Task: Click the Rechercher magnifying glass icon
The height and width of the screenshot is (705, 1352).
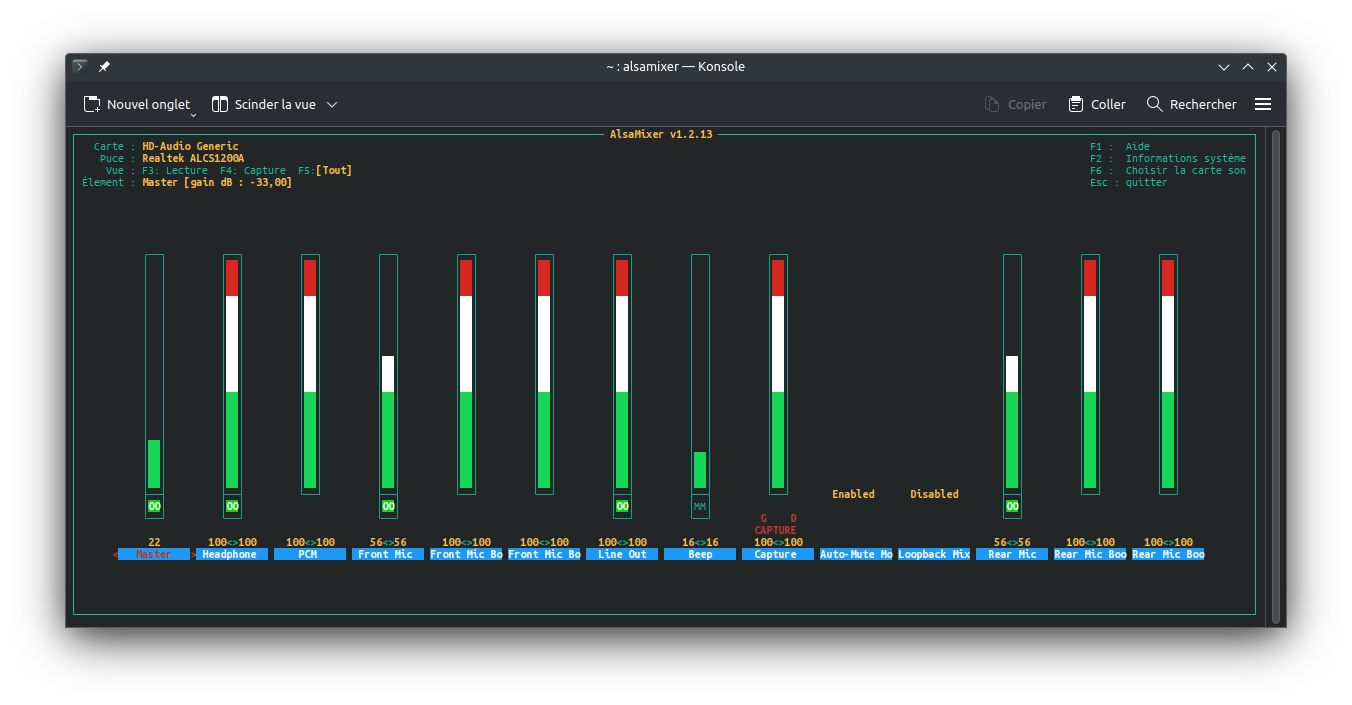Action: [x=1155, y=104]
